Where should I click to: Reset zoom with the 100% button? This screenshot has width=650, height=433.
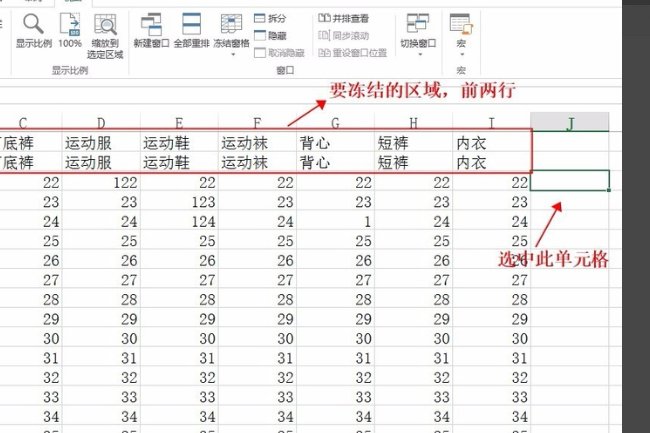(x=70, y=31)
